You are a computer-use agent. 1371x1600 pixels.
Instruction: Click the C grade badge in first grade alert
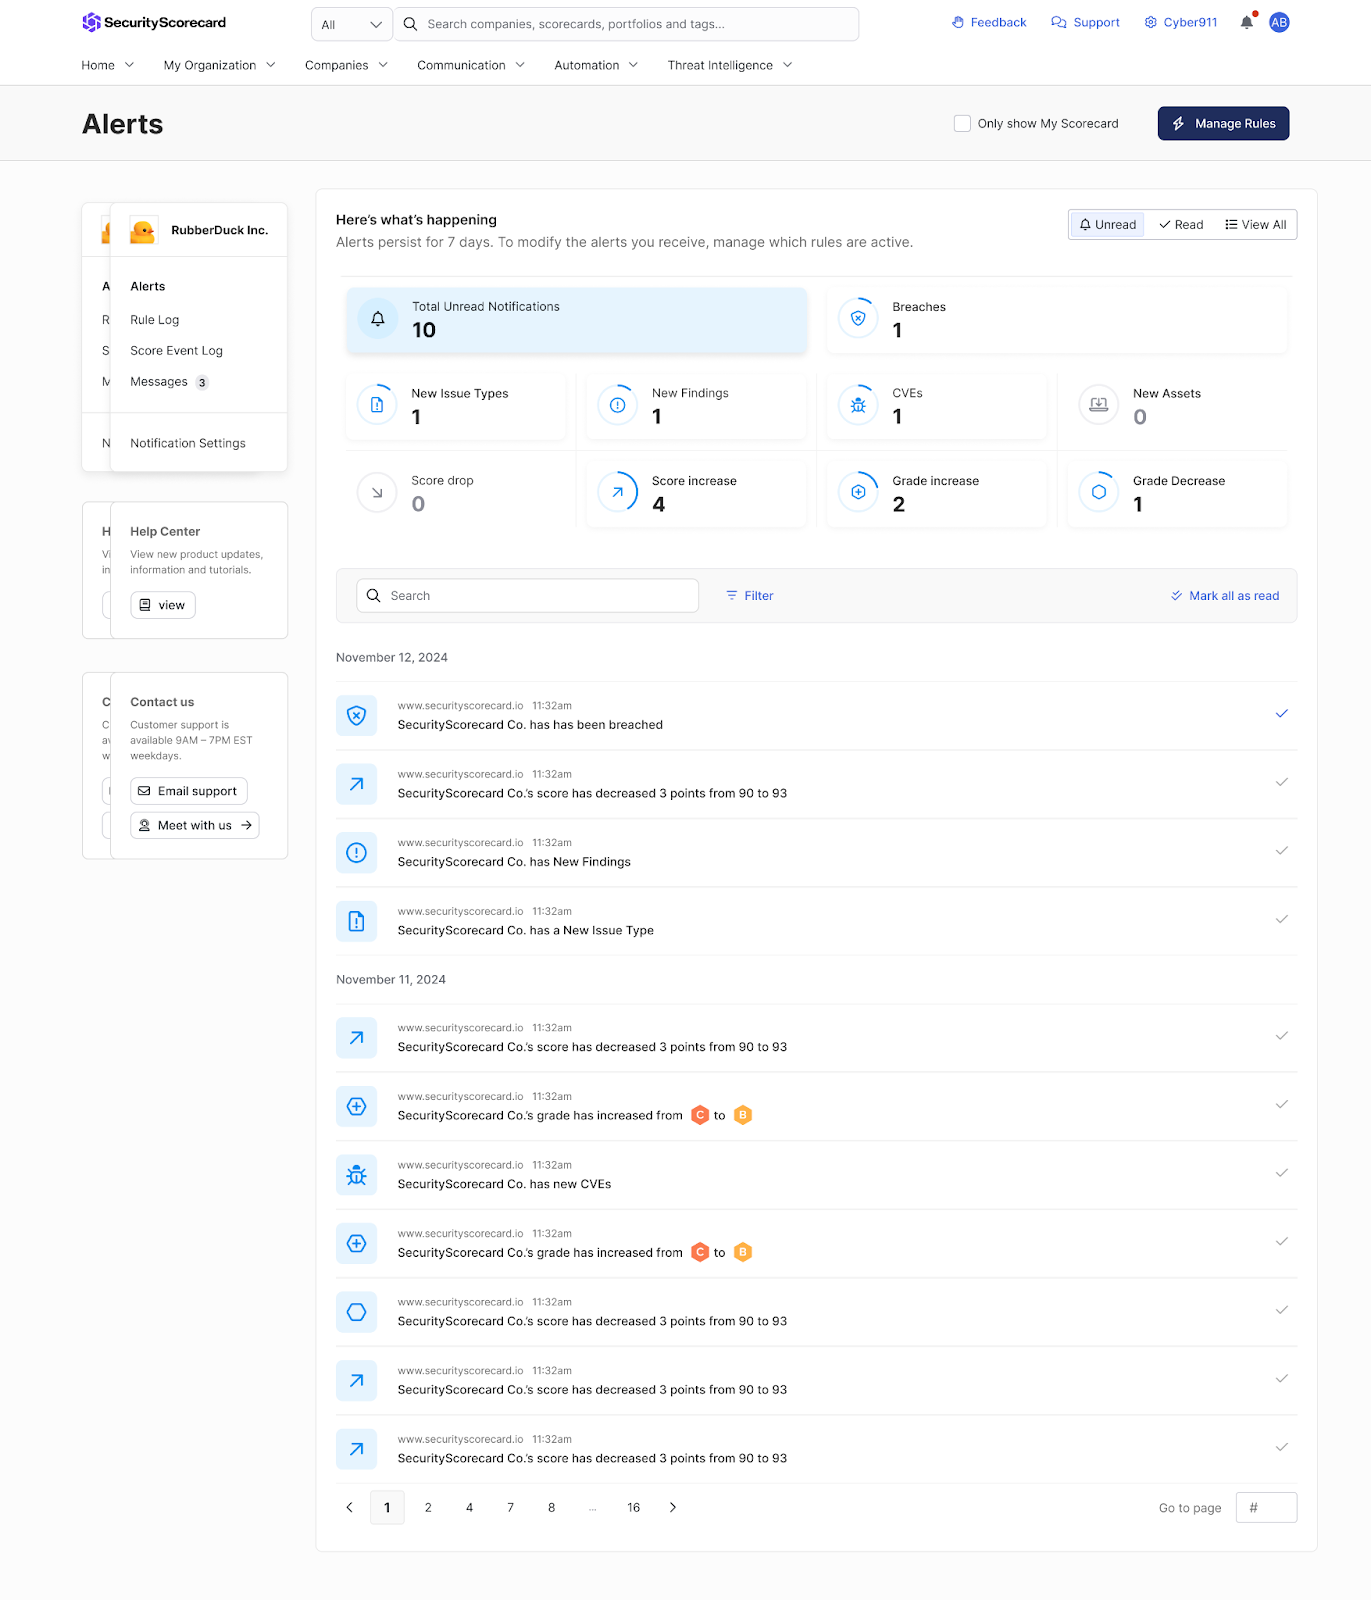700,1115
